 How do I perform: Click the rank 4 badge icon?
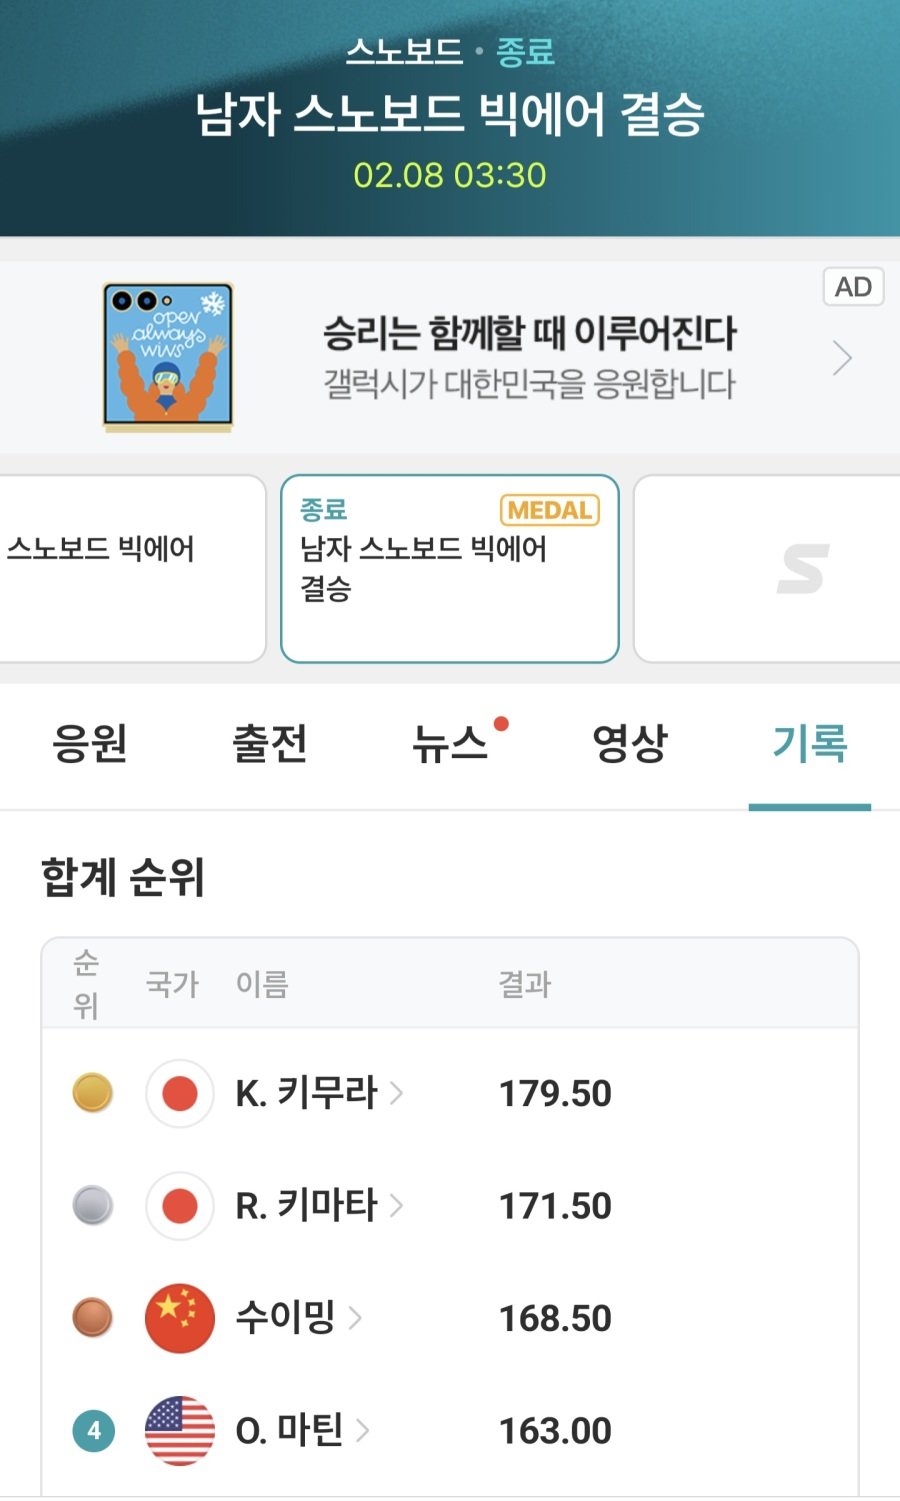93,1431
